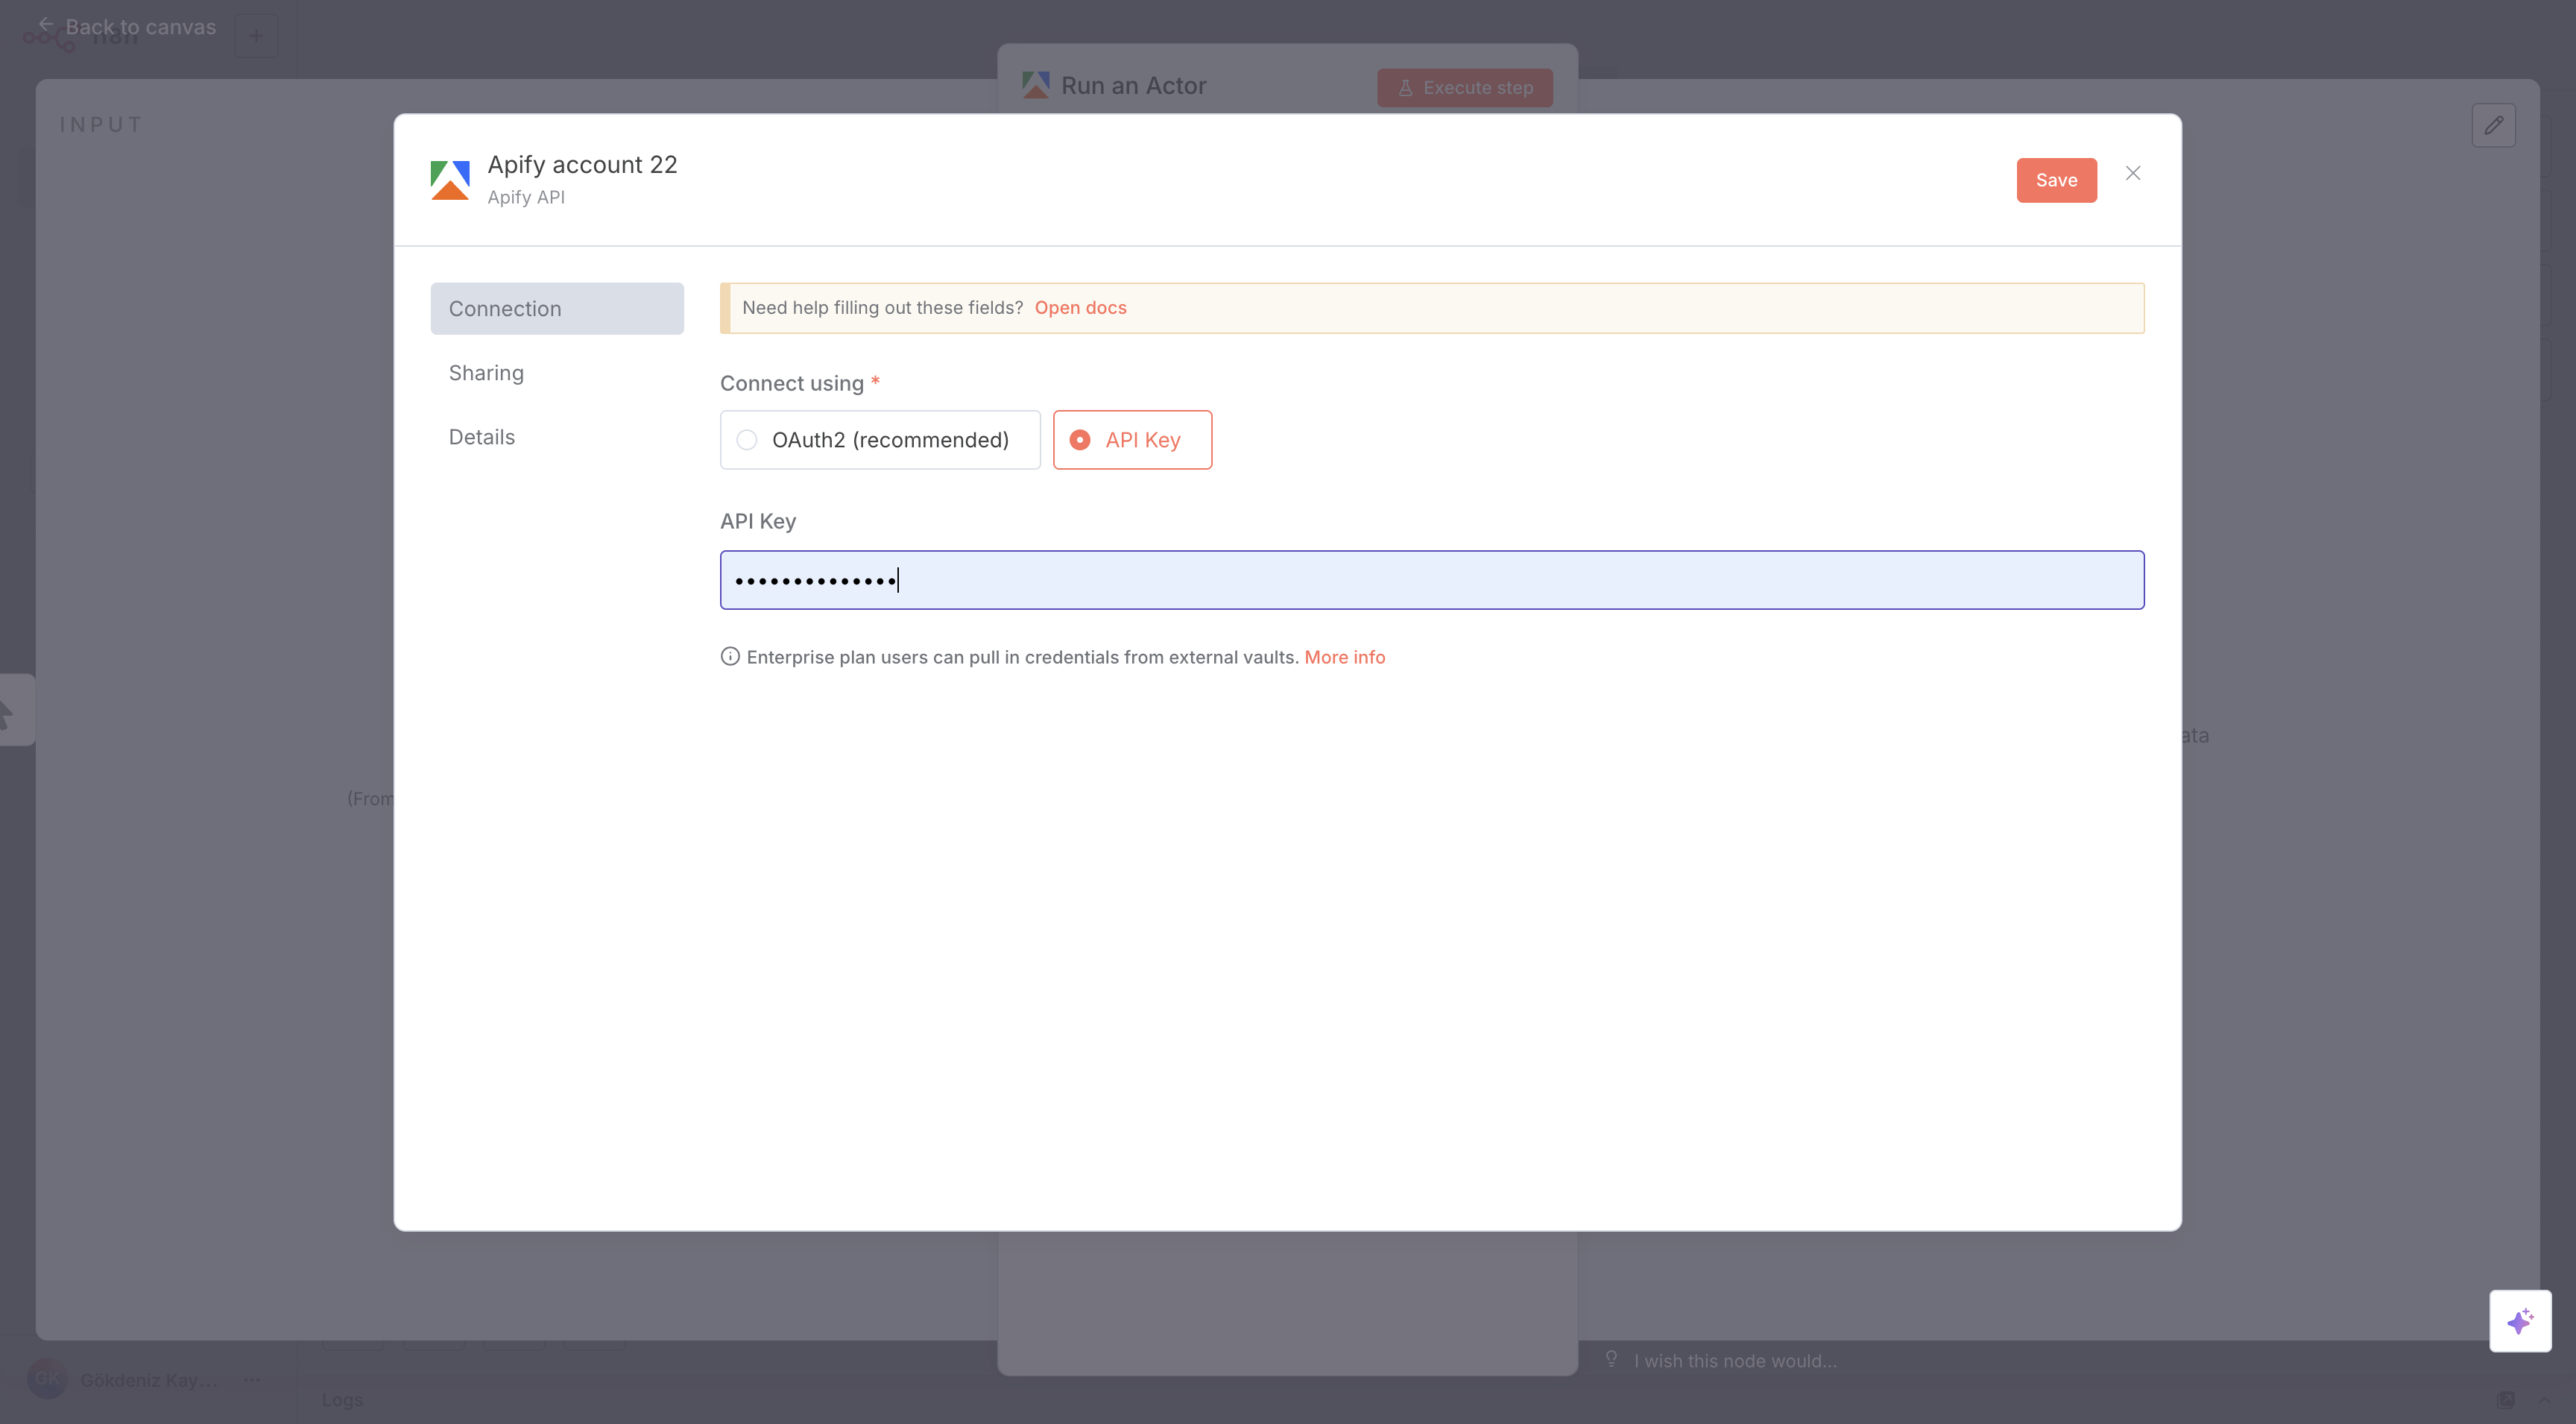
Task: Click the info icon before Enterprise plan note
Action: [x=729, y=656]
